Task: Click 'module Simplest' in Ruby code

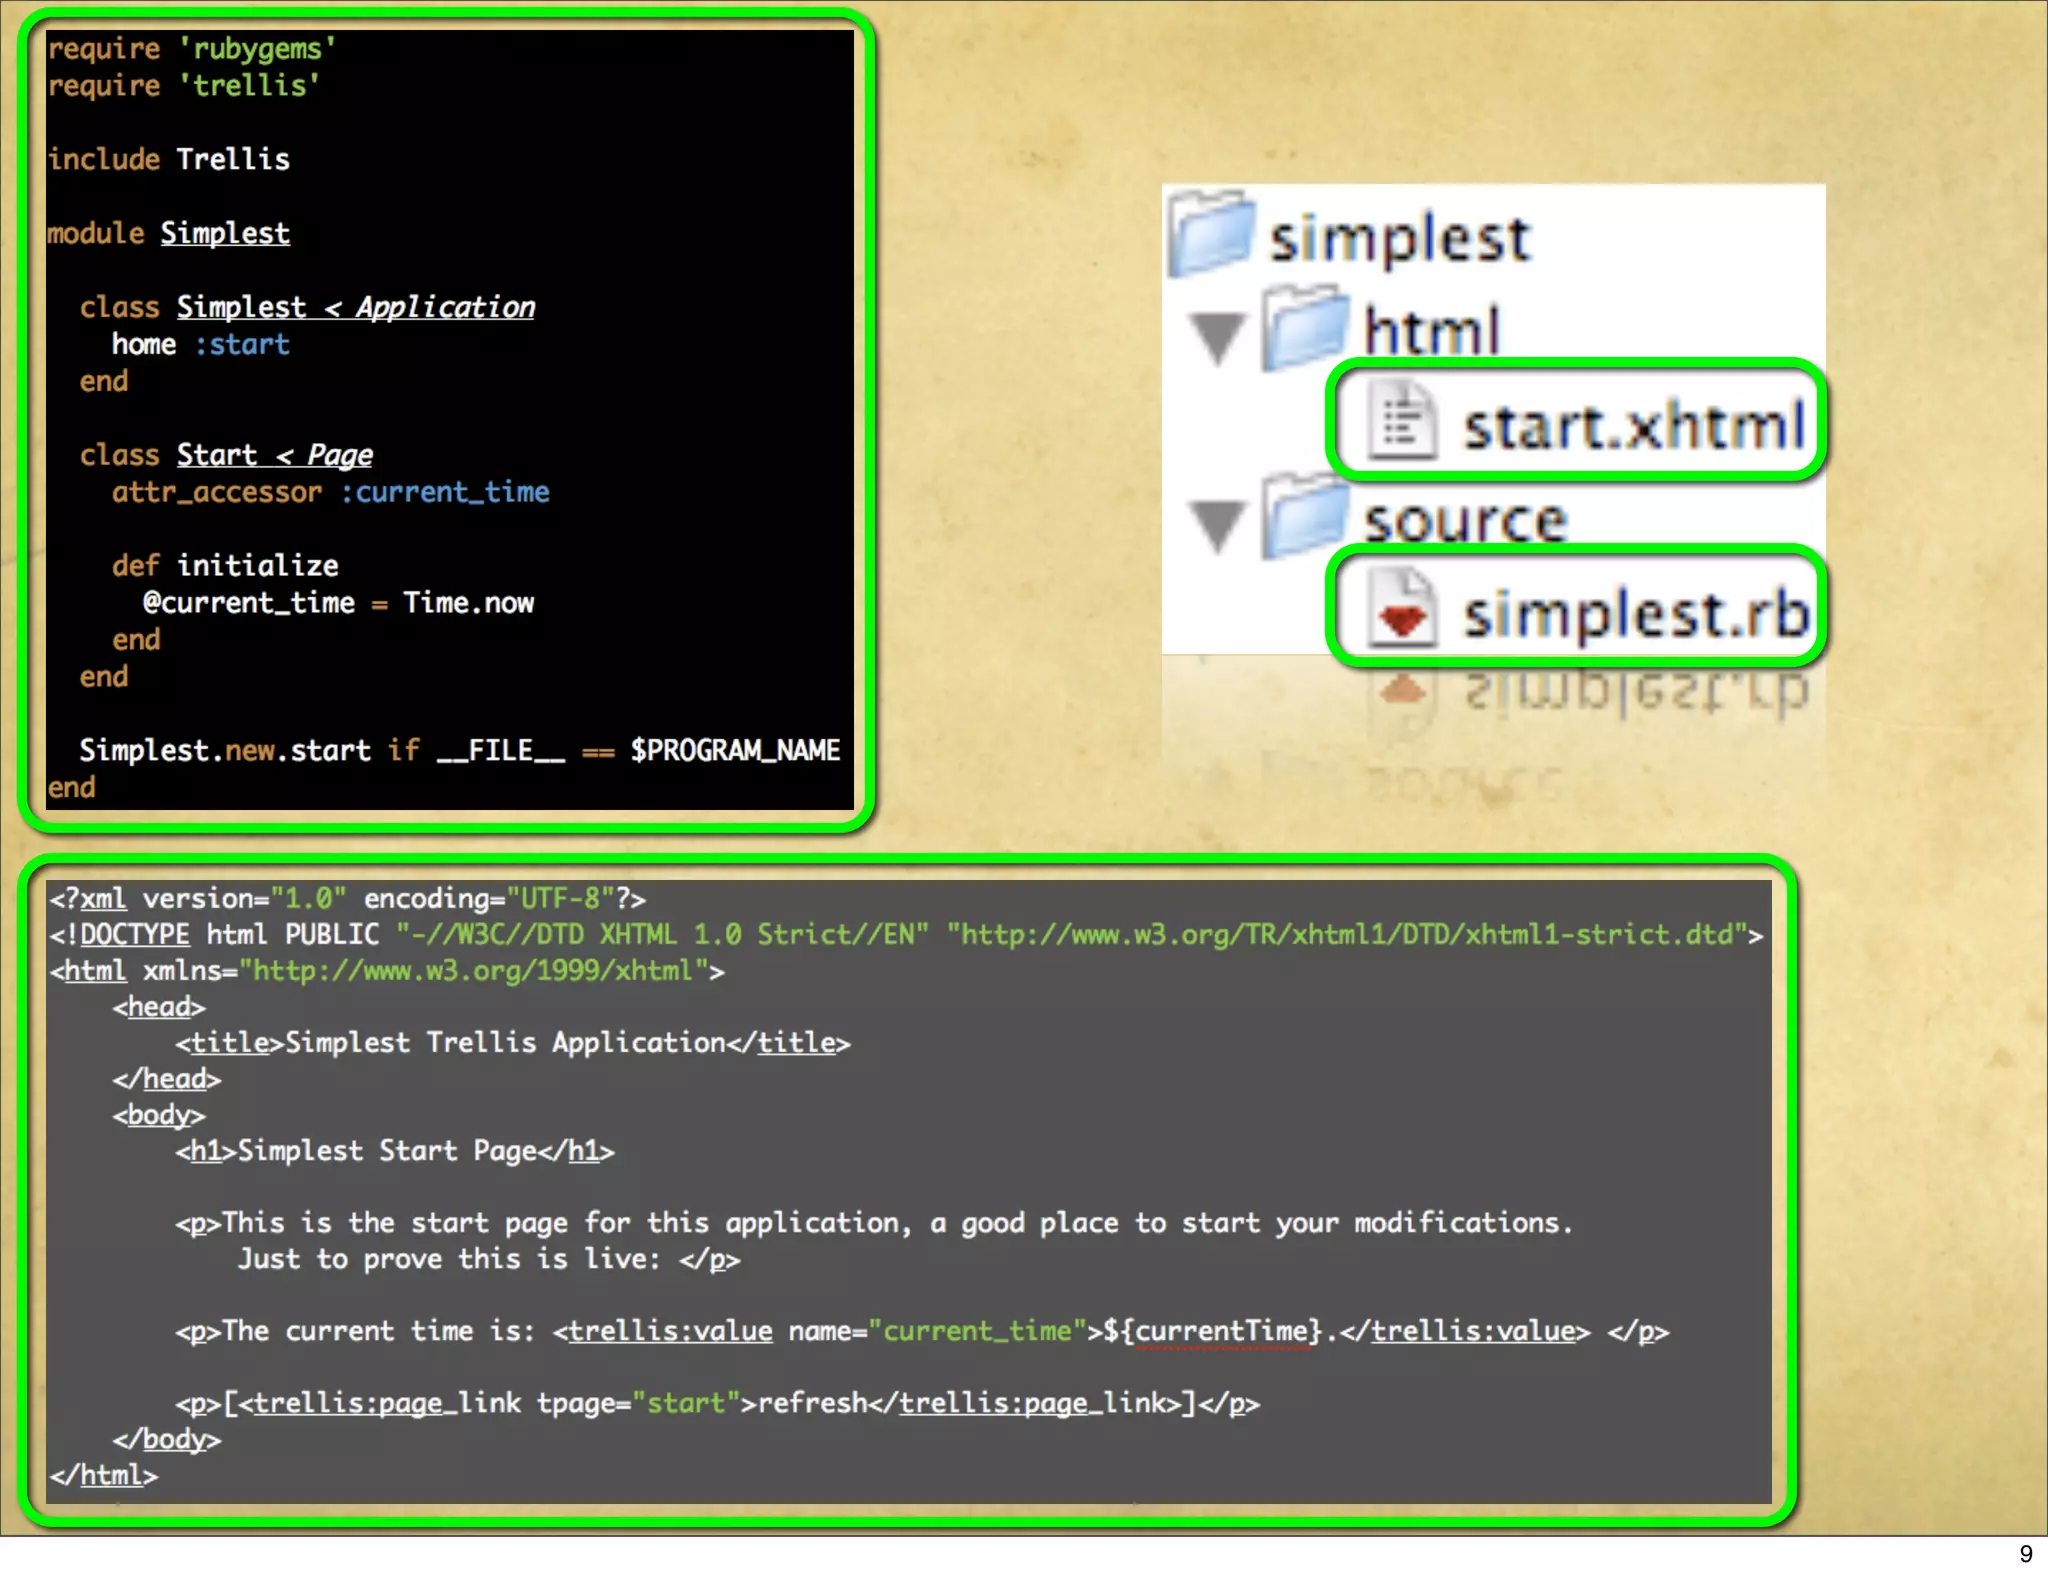Action: pyautogui.click(x=168, y=233)
